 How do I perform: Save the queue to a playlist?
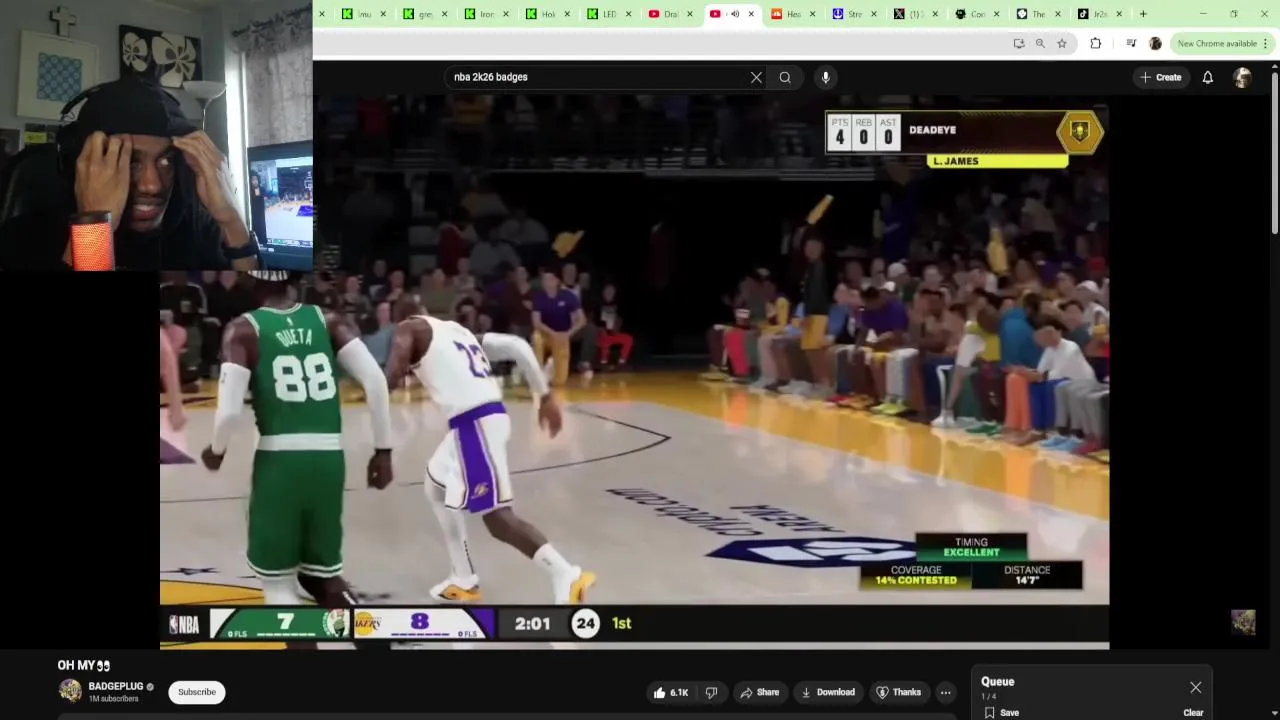[x=1001, y=712]
